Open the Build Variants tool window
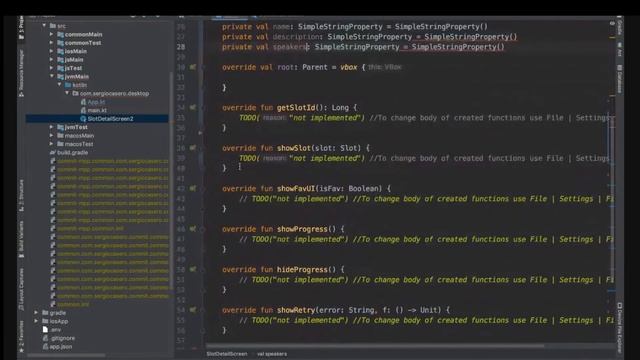The image size is (640, 360). pos(21,240)
